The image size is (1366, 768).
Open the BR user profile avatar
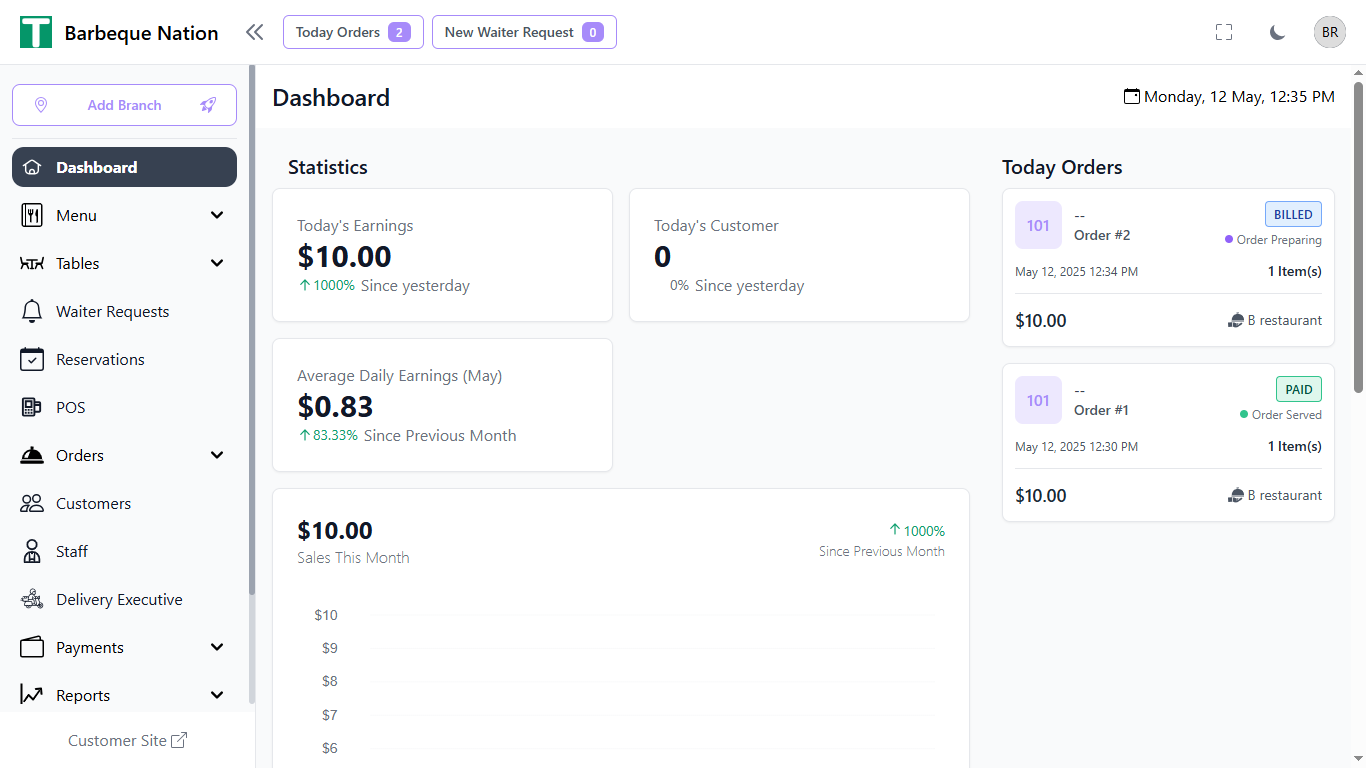[1330, 32]
